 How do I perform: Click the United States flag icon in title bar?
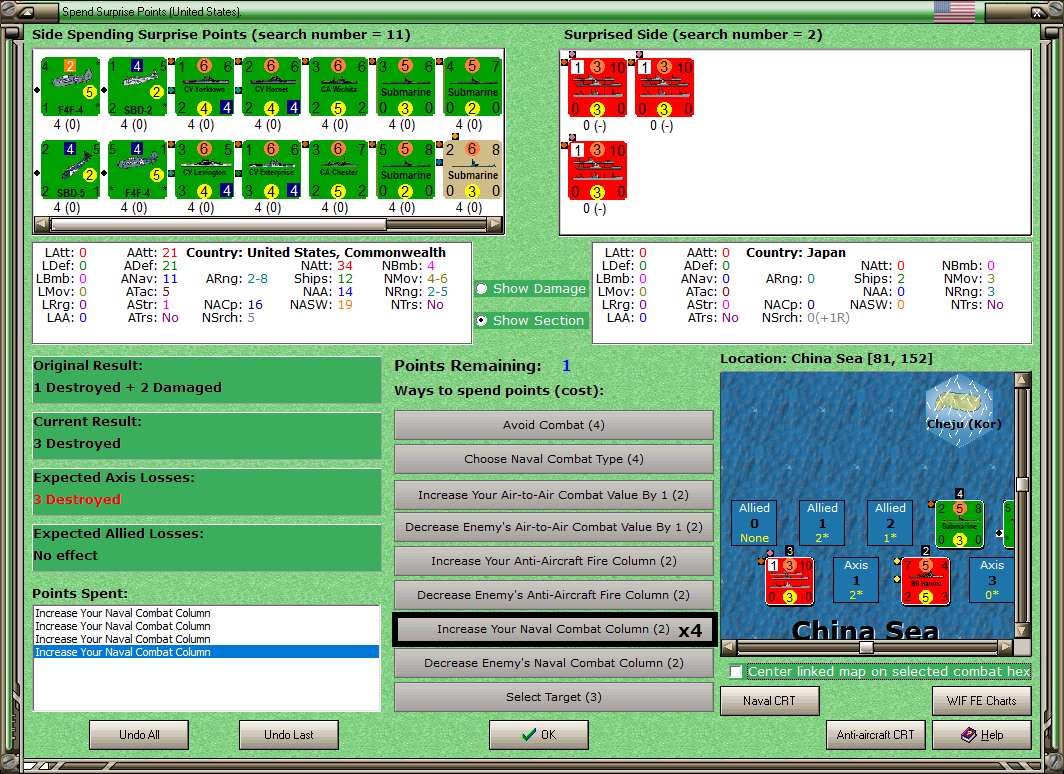pyautogui.click(x=954, y=12)
